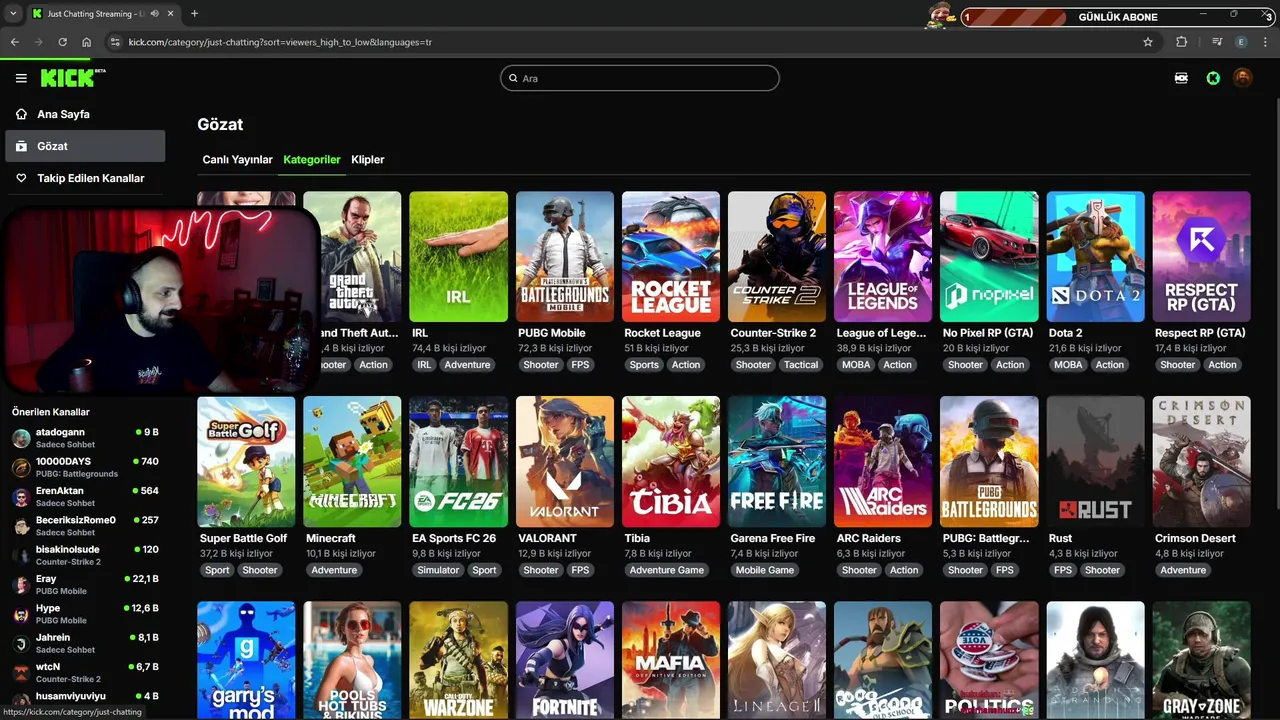
Task: Open the ARC Raiders category cover
Action: pos(883,462)
